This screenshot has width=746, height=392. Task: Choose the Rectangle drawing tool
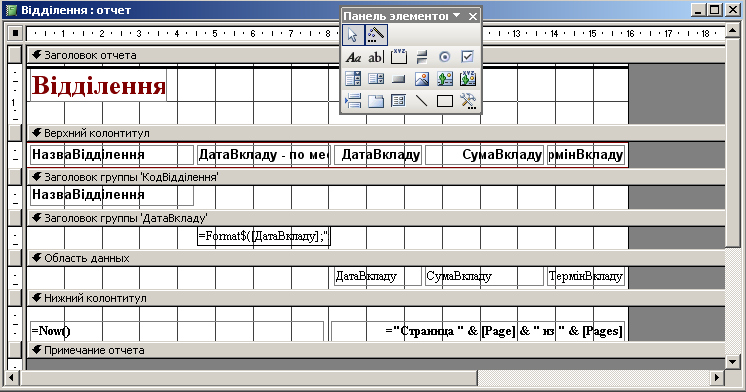click(444, 101)
